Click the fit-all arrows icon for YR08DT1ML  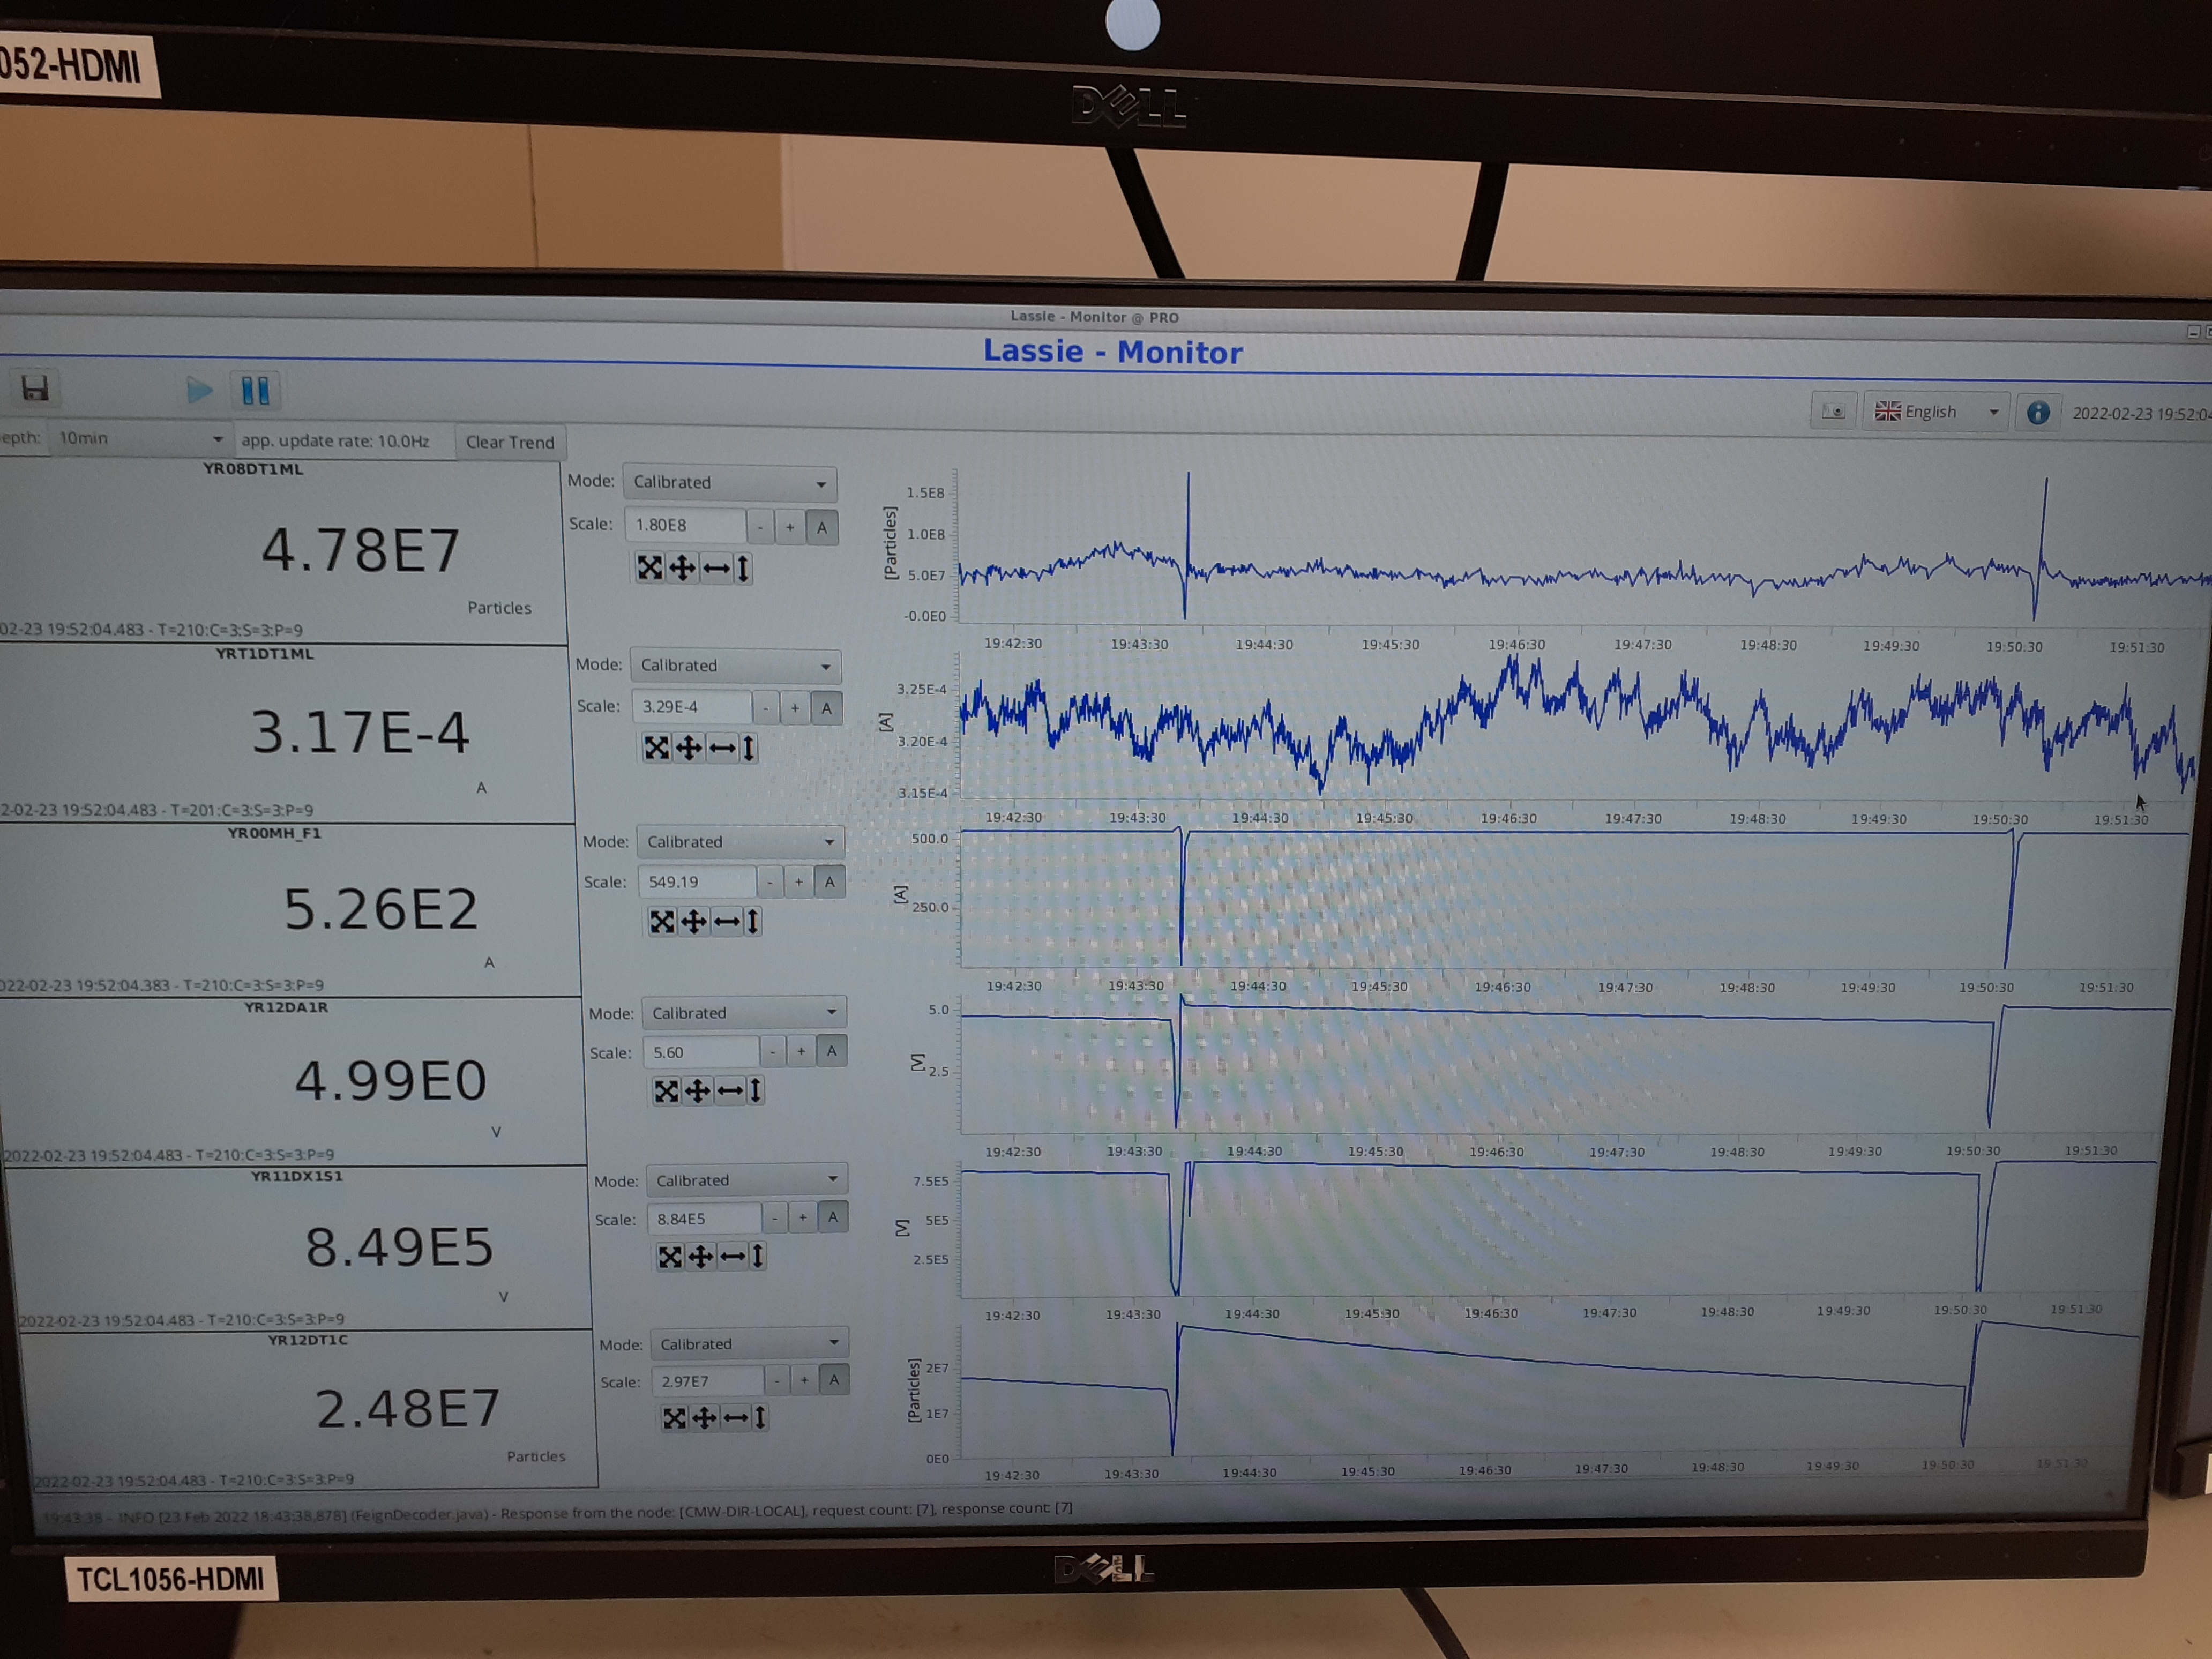point(650,568)
